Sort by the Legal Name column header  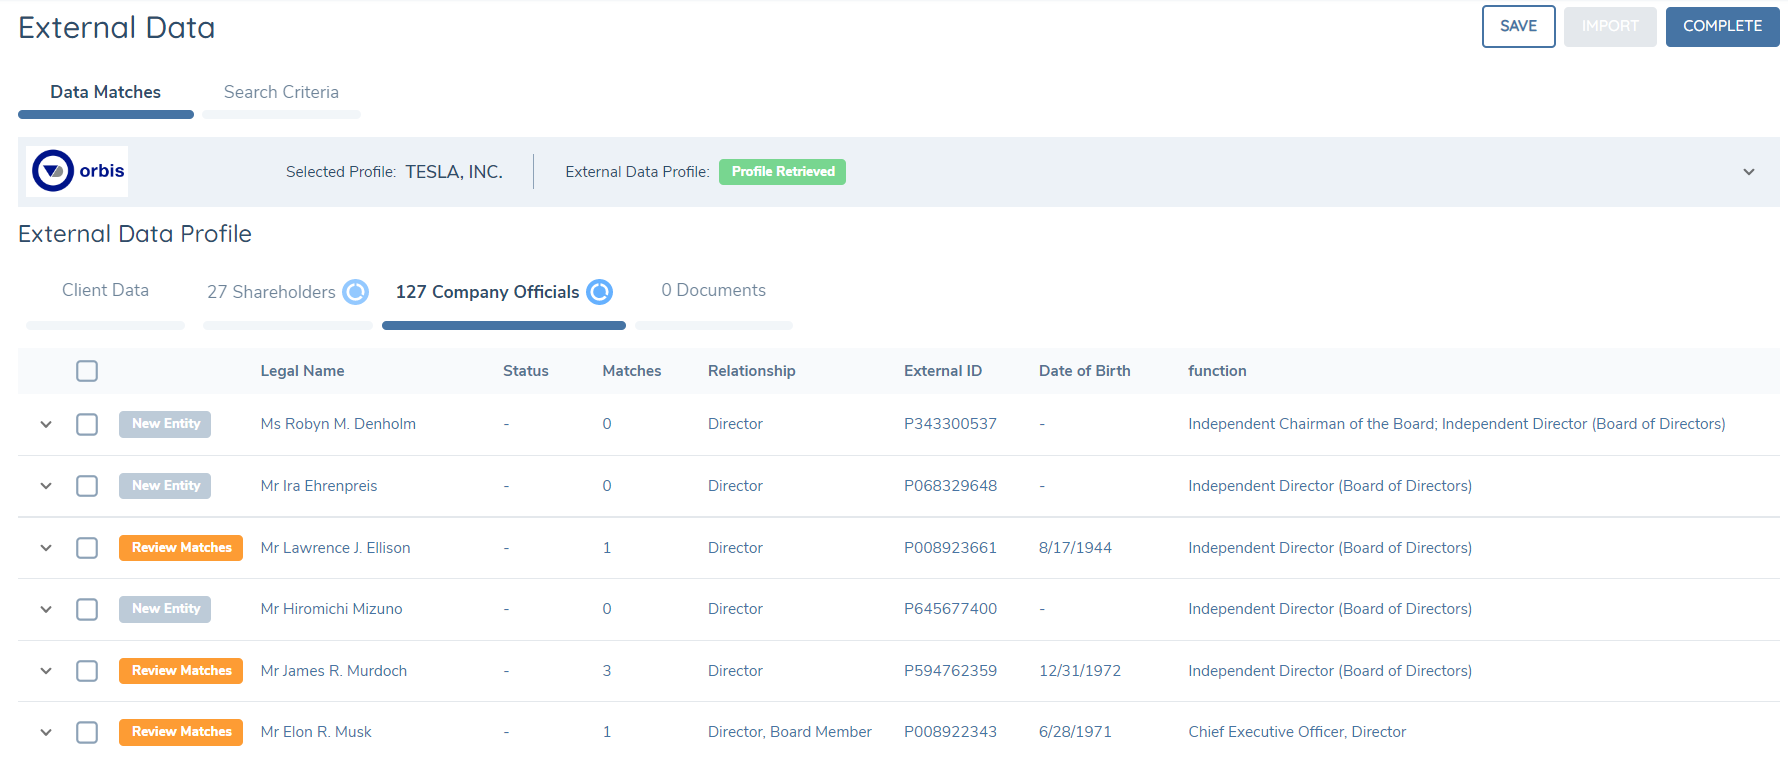[x=302, y=371]
